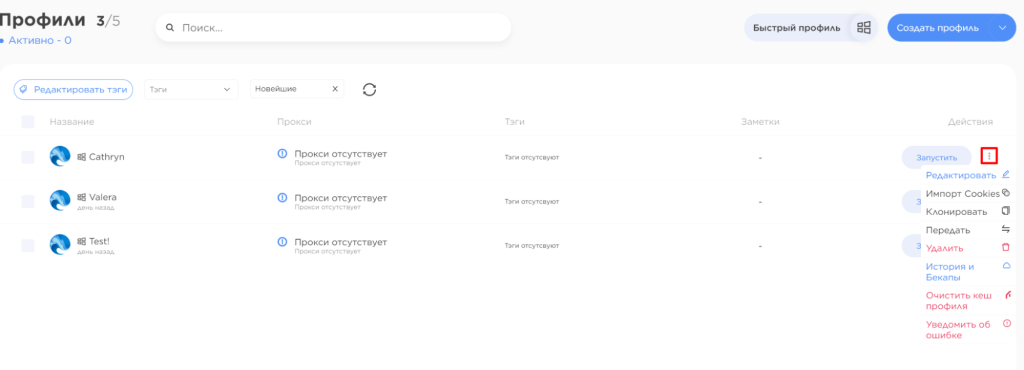Launch Cathryn with the Запустить button
The image size is (1024, 370).
point(936,157)
